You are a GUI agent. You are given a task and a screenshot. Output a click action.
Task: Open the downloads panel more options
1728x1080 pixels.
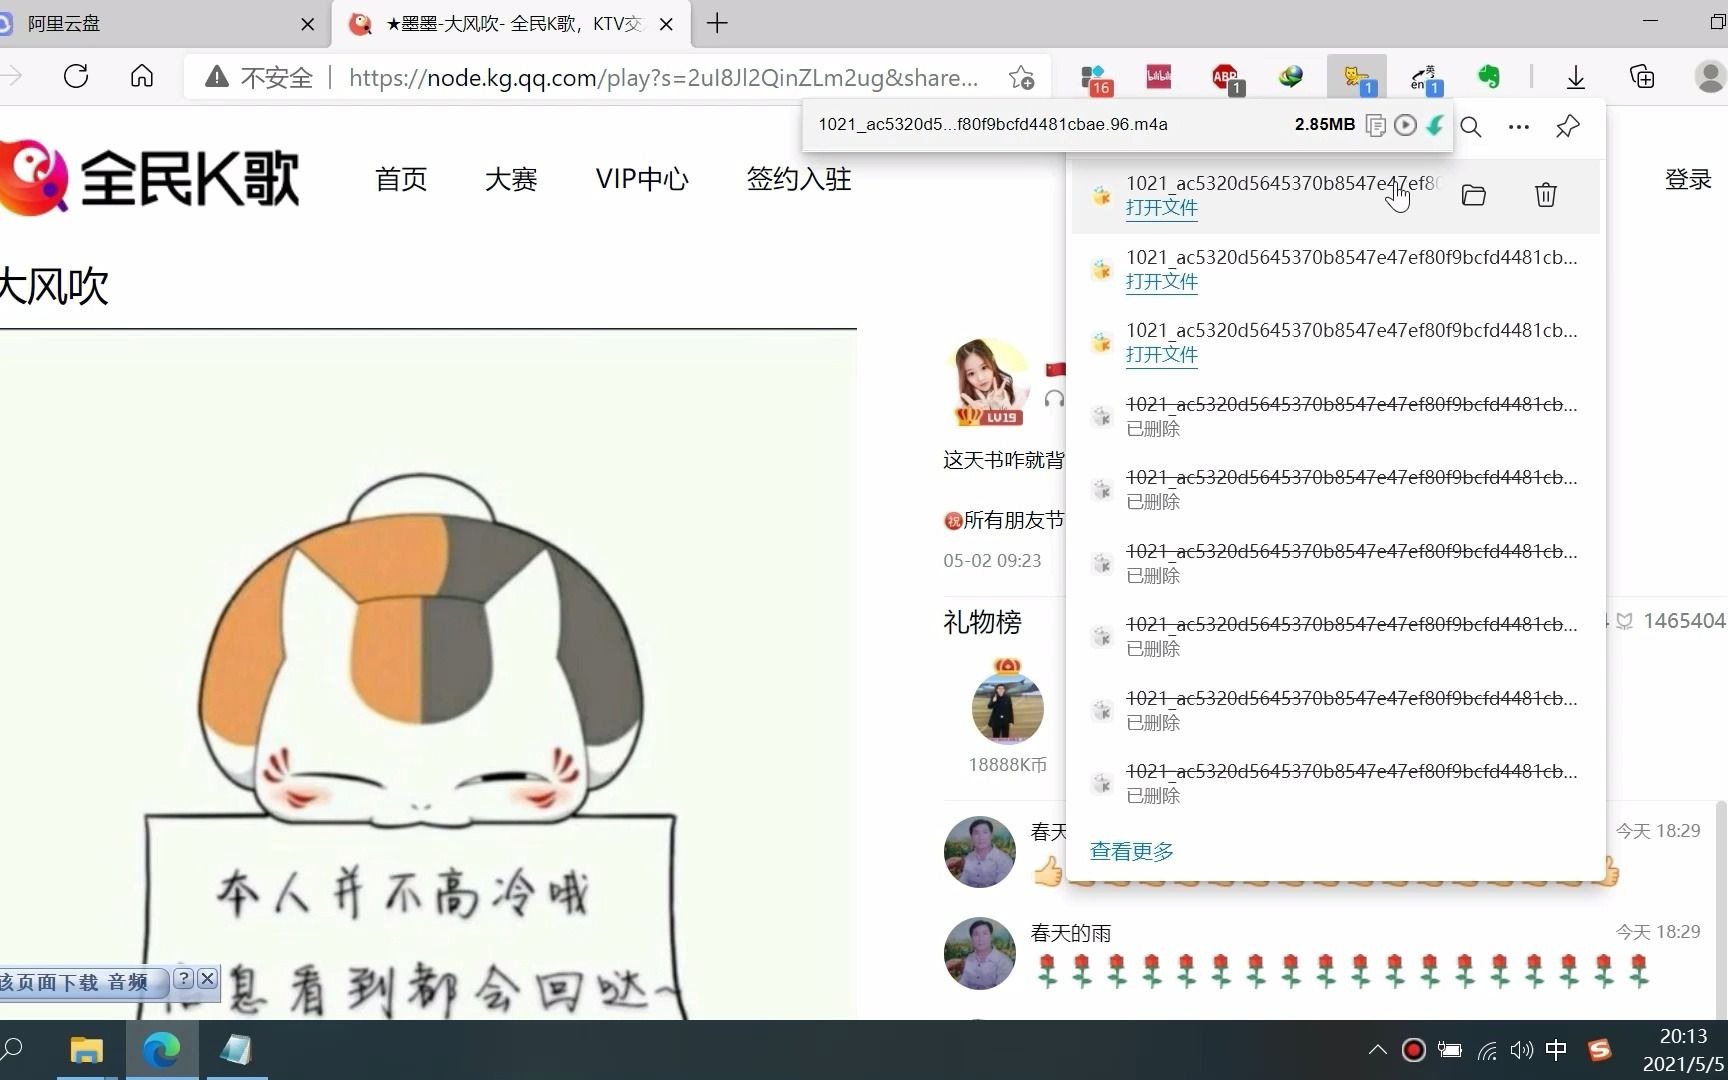1519,127
